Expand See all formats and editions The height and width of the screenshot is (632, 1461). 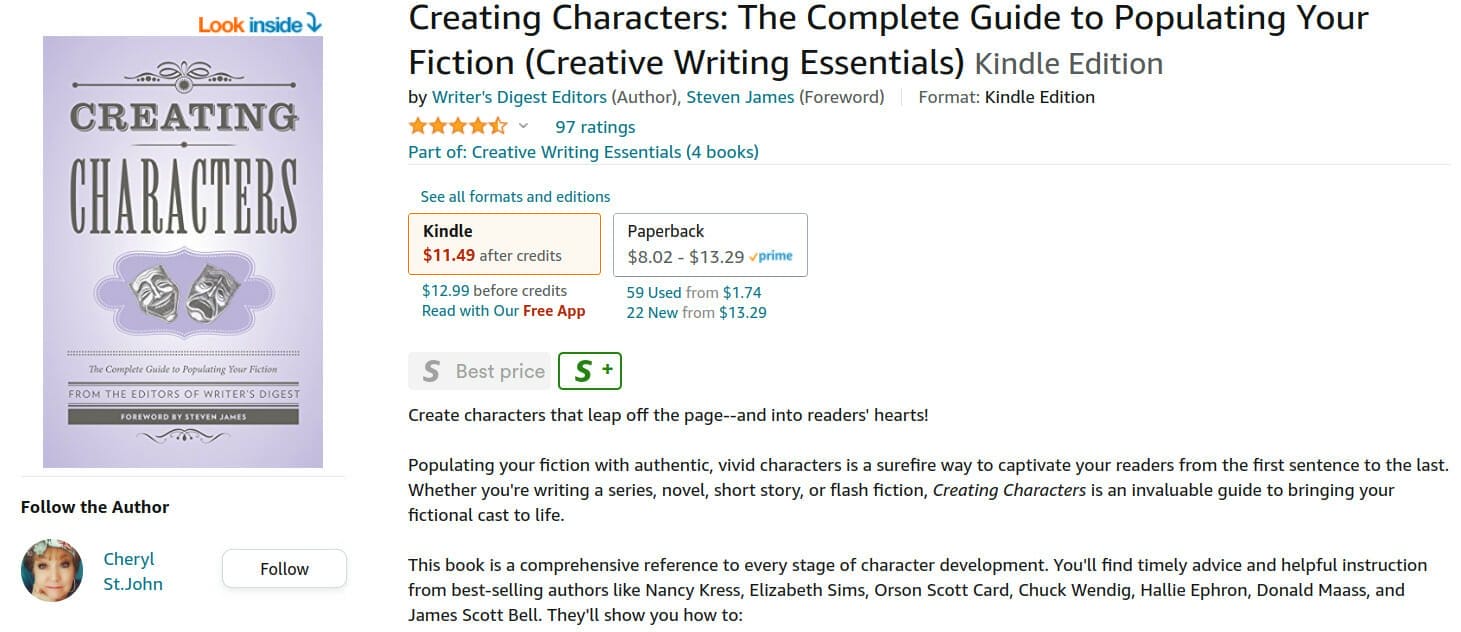point(515,197)
